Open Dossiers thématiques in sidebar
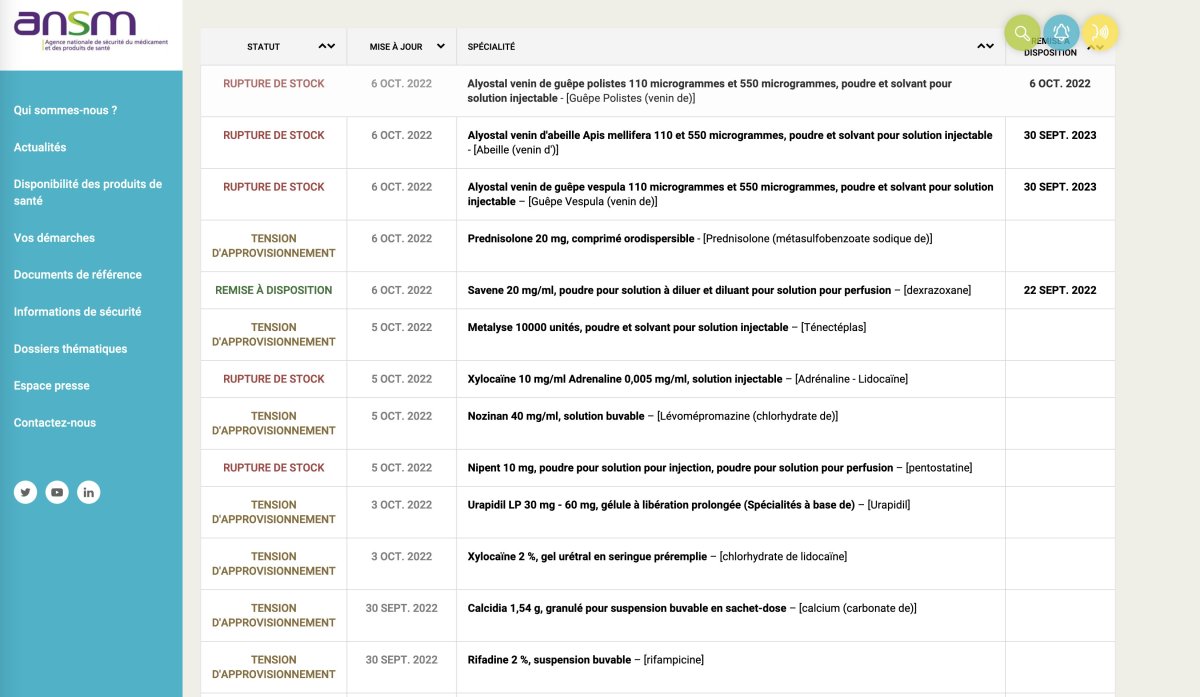1200x697 pixels. 70,349
